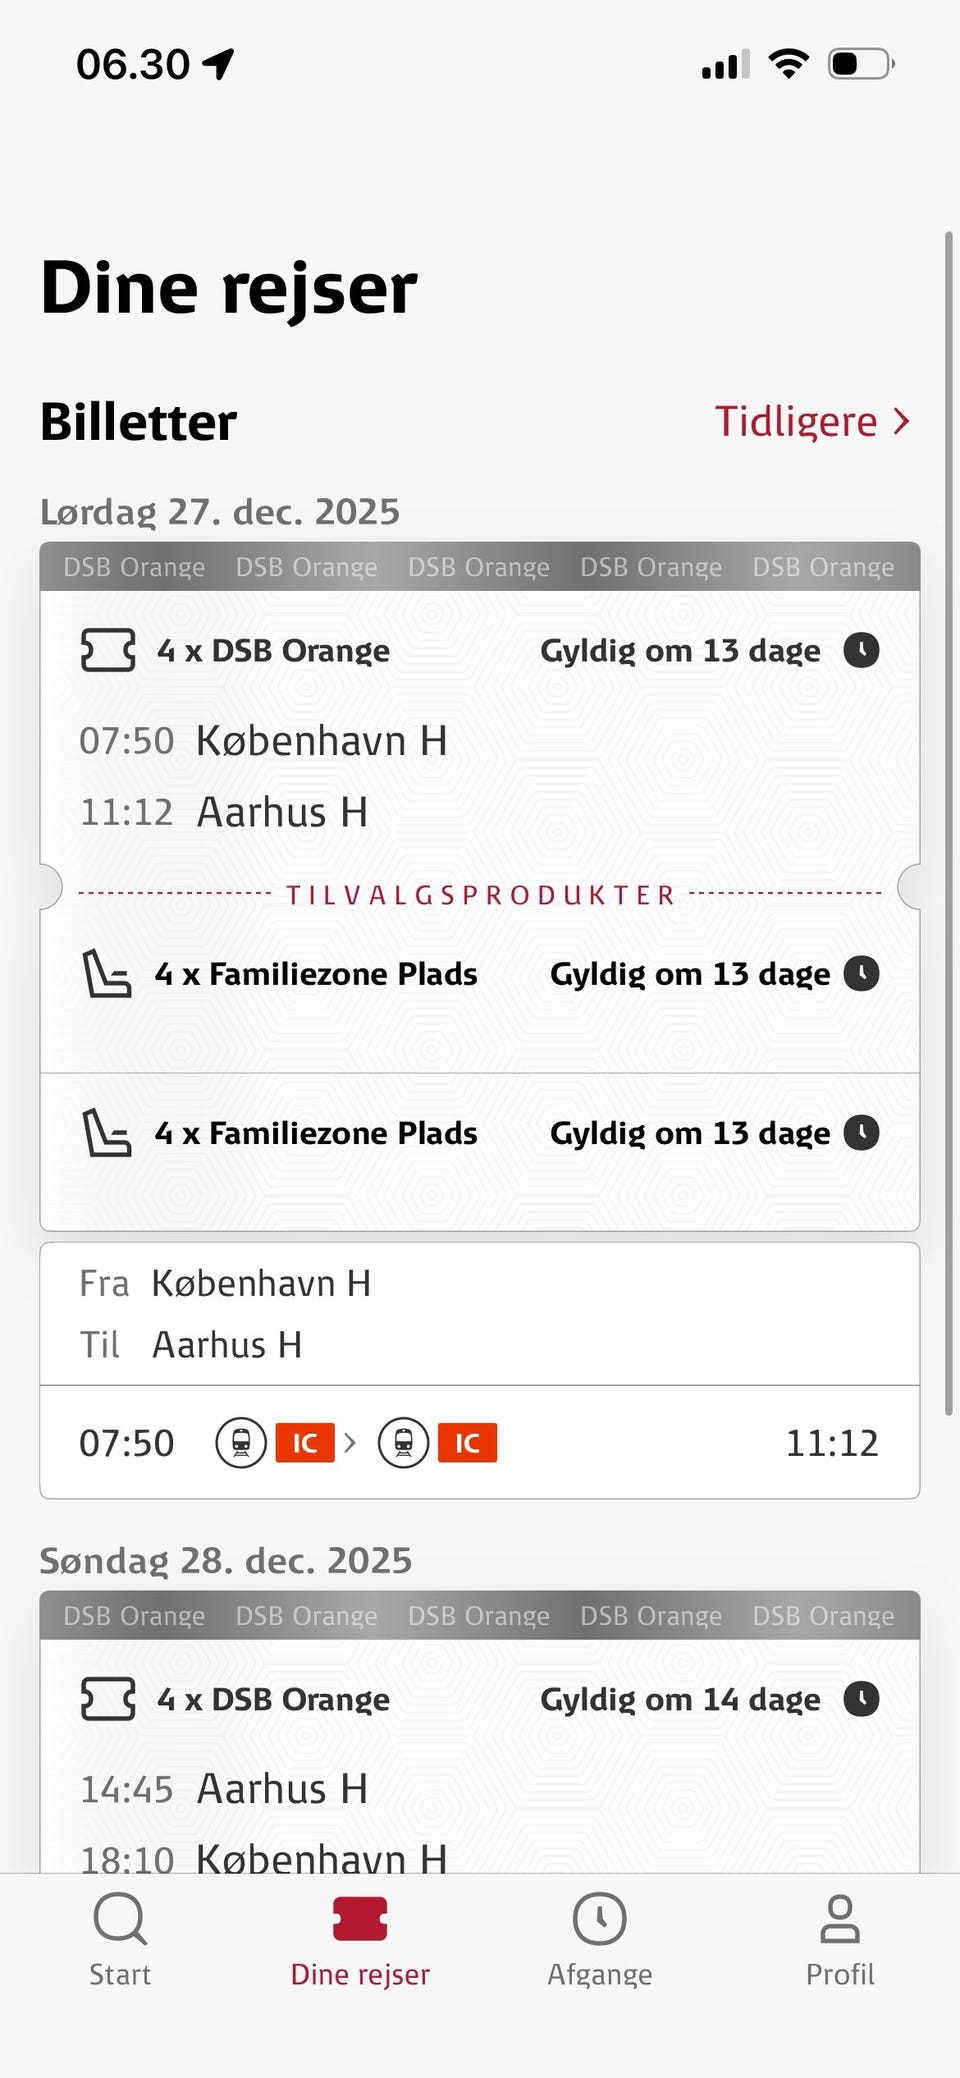Click the vertical scrollbar on the right
This screenshot has width=960, height=2078.
tap(949, 820)
